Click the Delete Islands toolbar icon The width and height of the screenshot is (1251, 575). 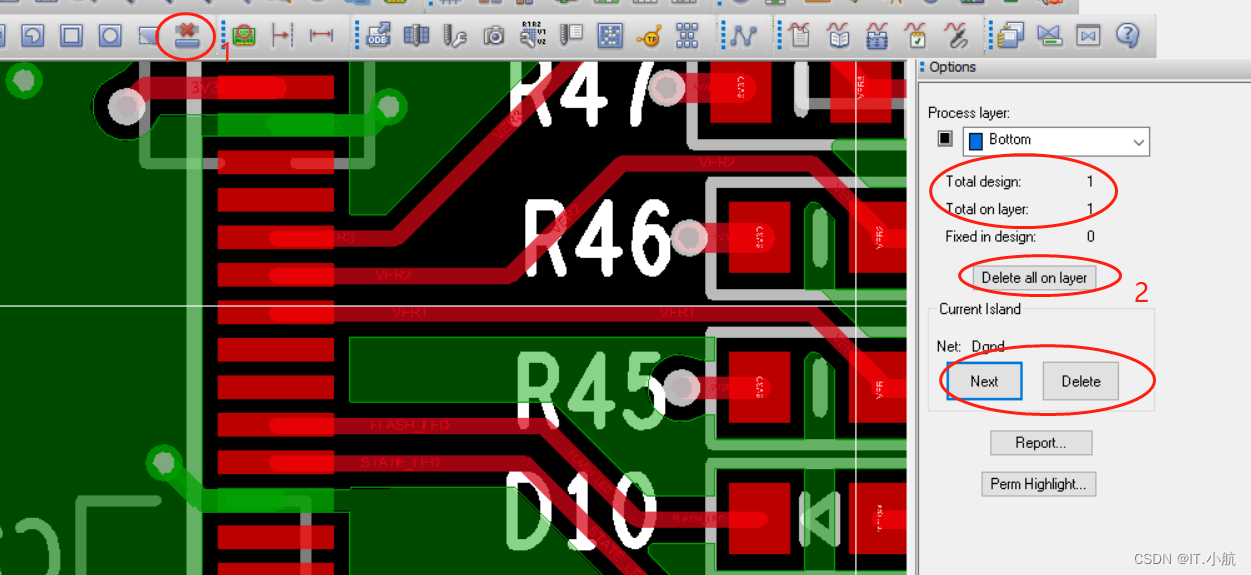[185, 36]
